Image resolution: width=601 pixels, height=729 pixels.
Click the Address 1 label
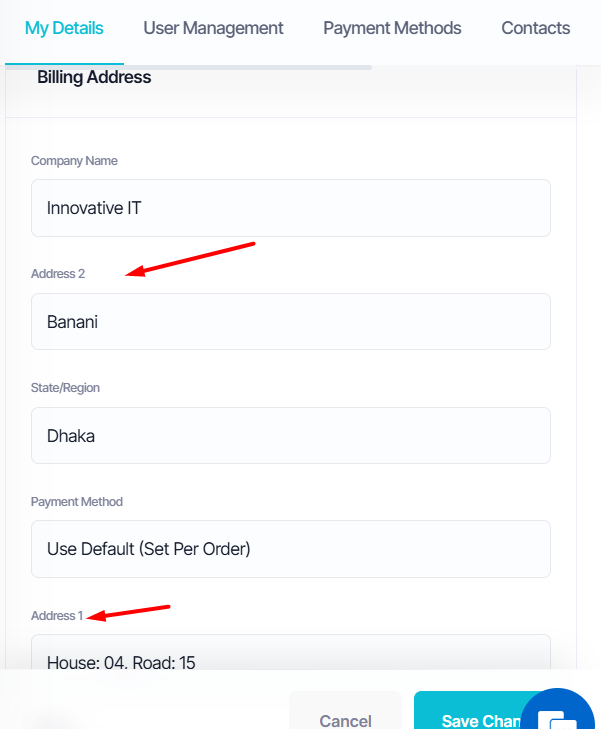[57, 616]
